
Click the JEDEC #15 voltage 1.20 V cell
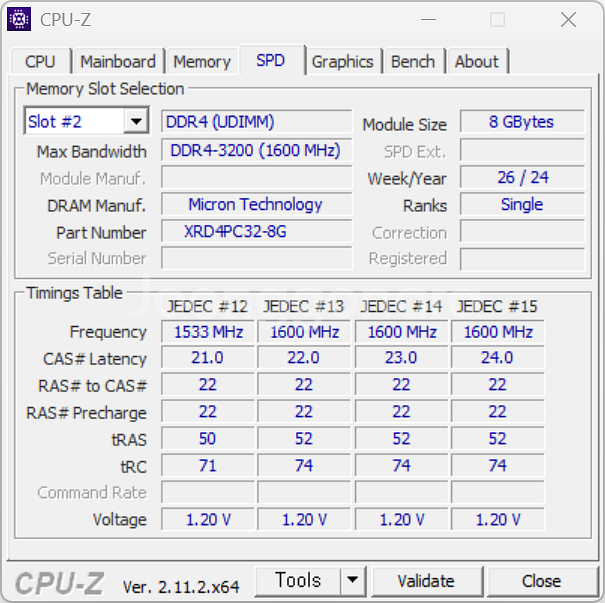(498, 520)
